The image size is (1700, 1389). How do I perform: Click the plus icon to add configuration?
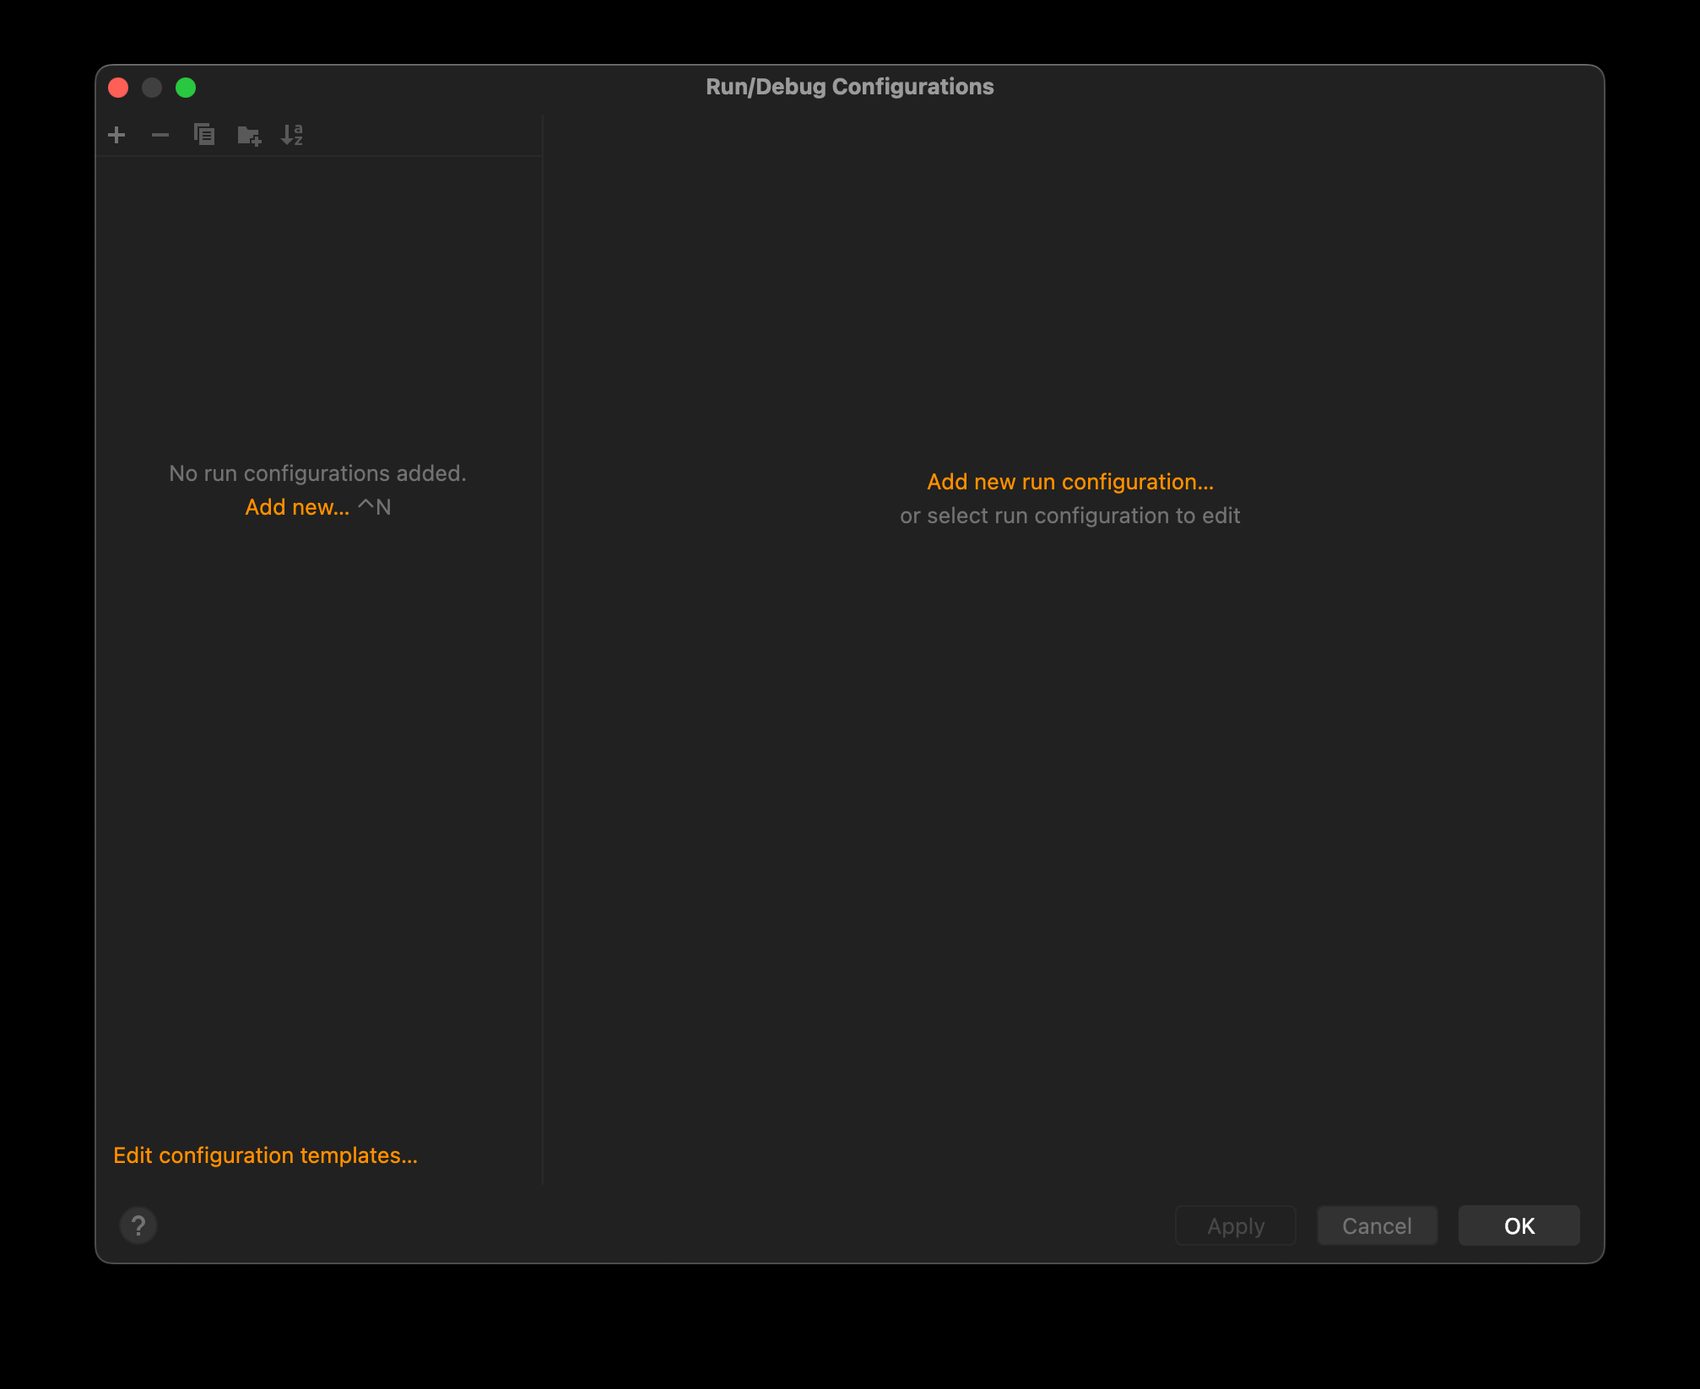click(x=117, y=135)
